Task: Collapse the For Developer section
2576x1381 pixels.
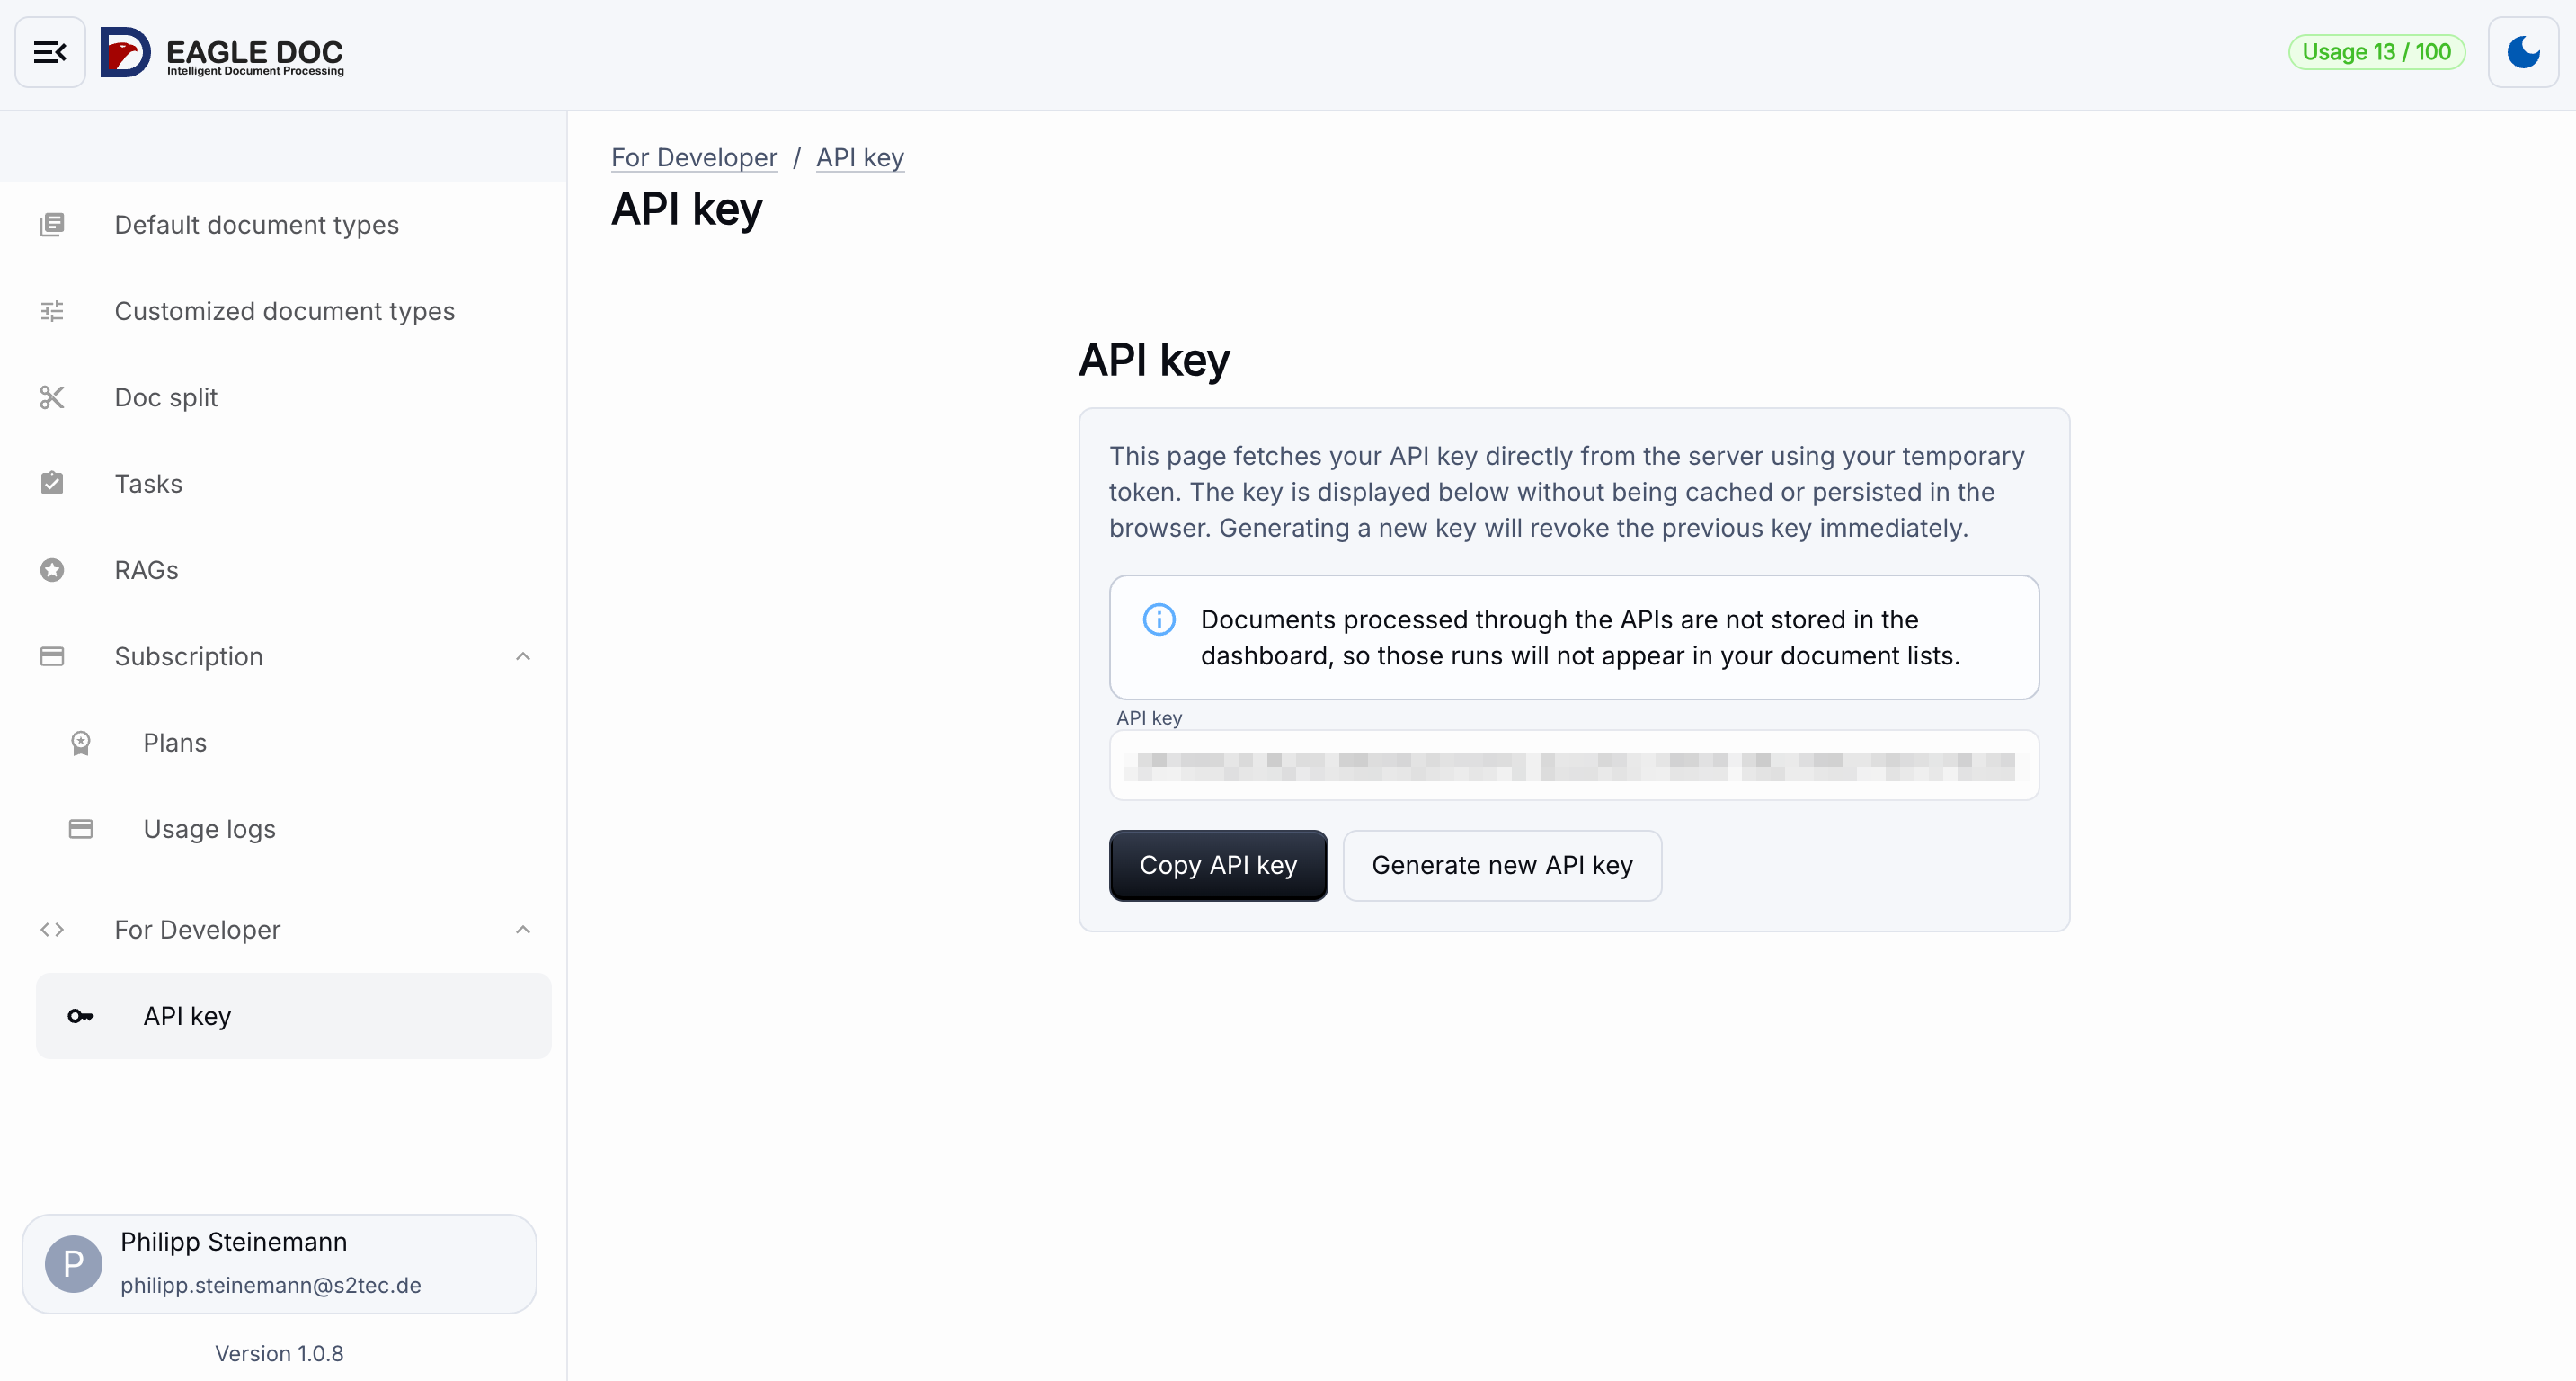Action: (x=523, y=929)
